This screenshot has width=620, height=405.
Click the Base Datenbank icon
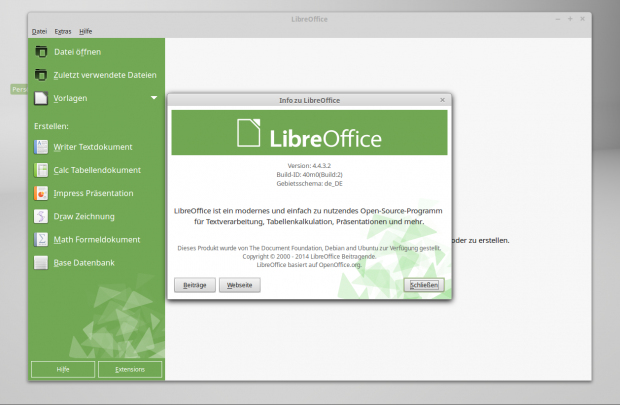point(41,263)
